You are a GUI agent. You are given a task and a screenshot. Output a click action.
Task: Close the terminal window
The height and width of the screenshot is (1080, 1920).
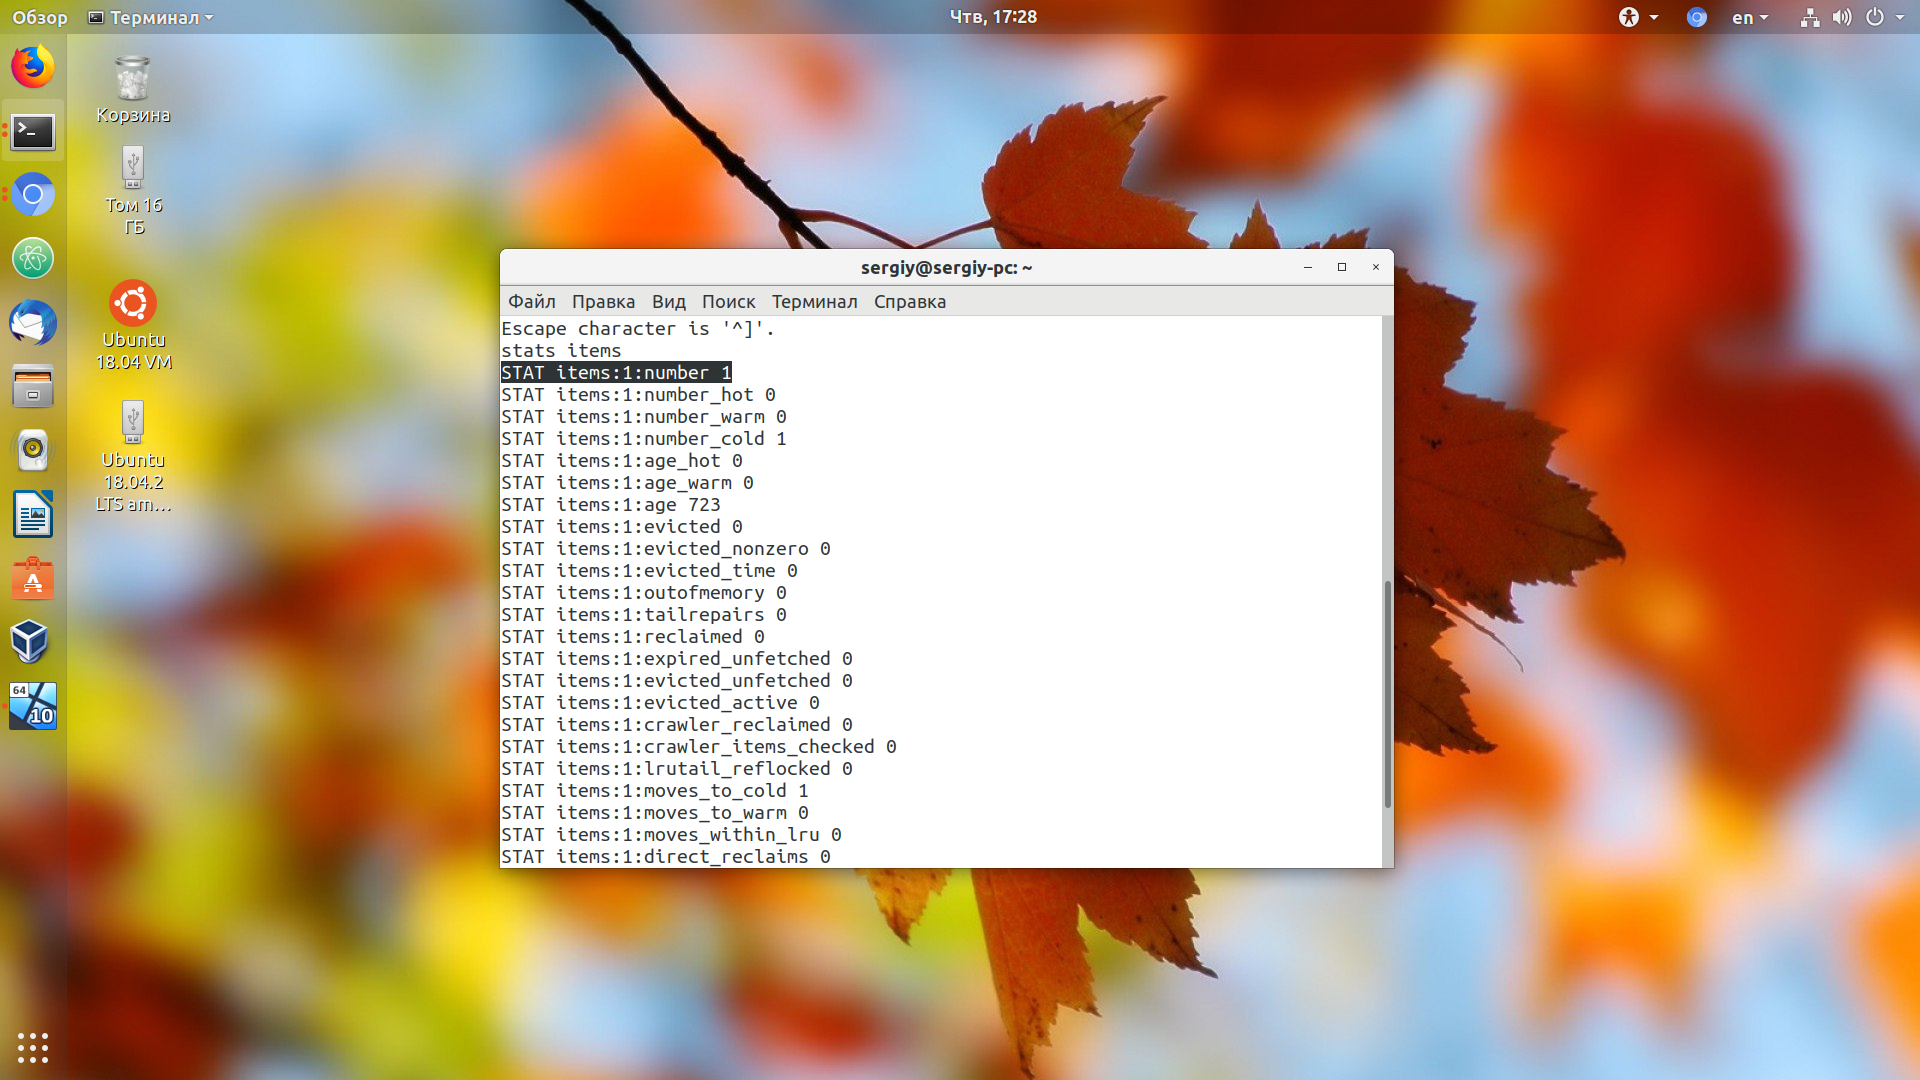(1375, 267)
